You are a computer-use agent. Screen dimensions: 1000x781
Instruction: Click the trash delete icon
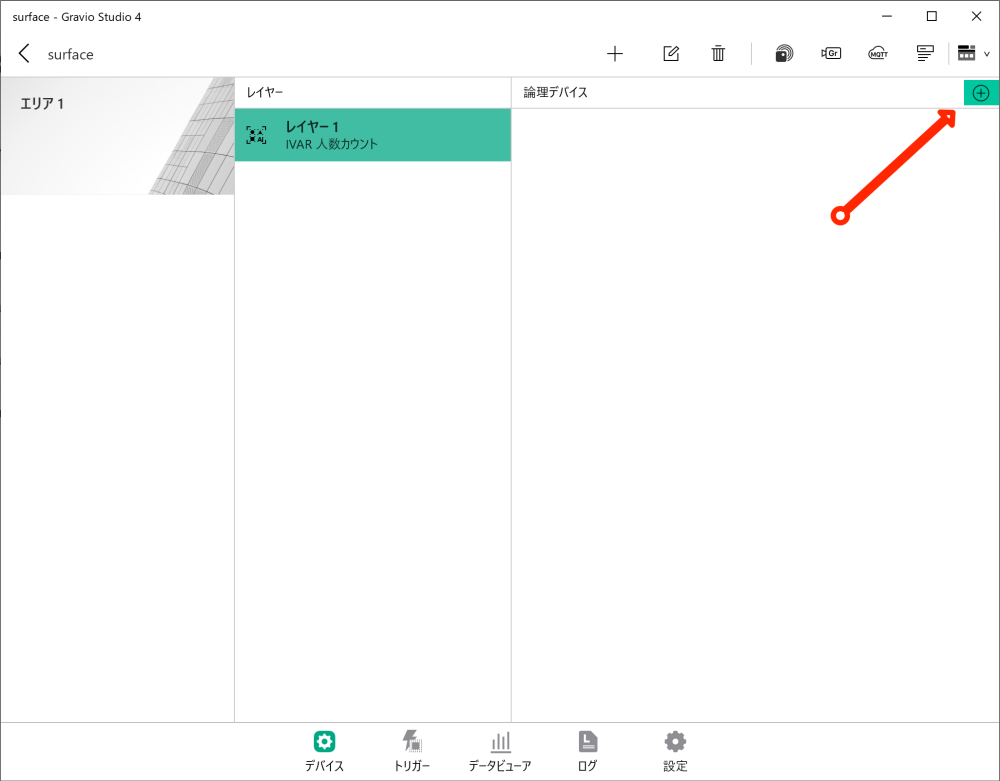pyautogui.click(x=718, y=54)
